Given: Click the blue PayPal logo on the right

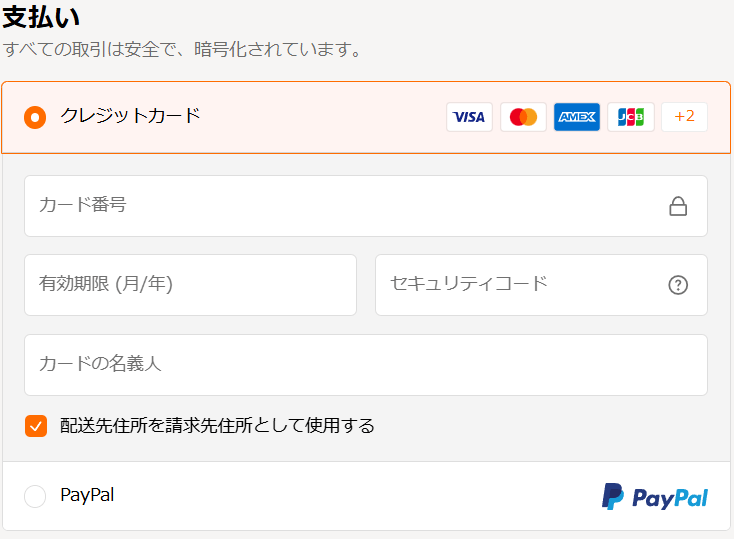Looking at the screenshot, I should click(655, 497).
